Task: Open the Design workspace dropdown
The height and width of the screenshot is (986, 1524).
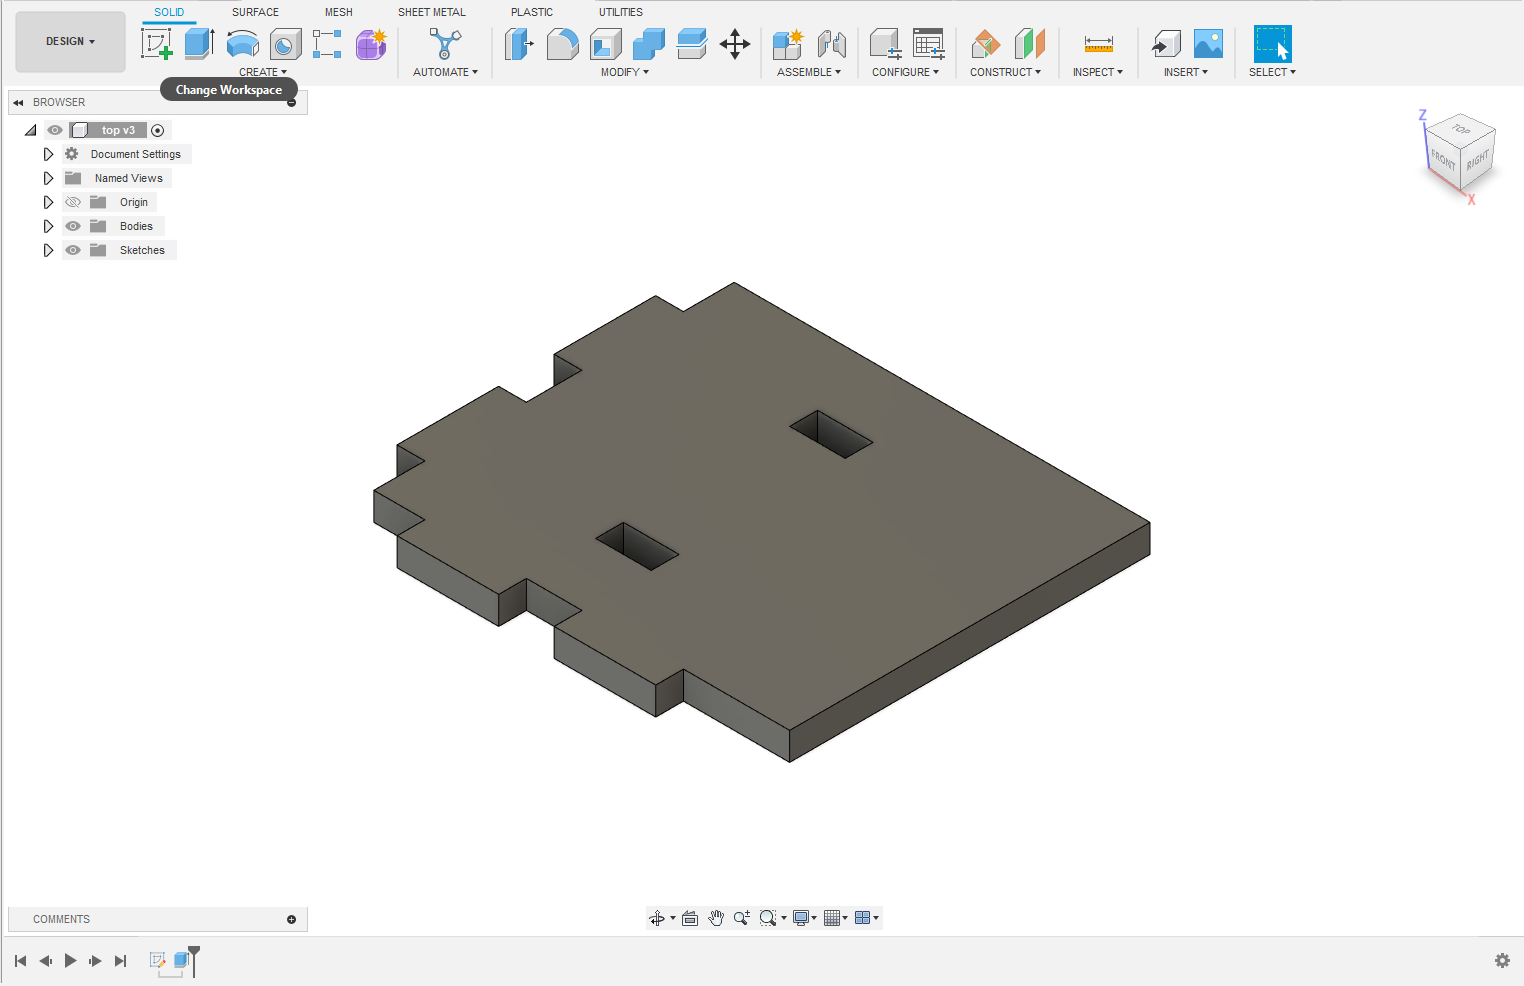Action: click(71, 42)
